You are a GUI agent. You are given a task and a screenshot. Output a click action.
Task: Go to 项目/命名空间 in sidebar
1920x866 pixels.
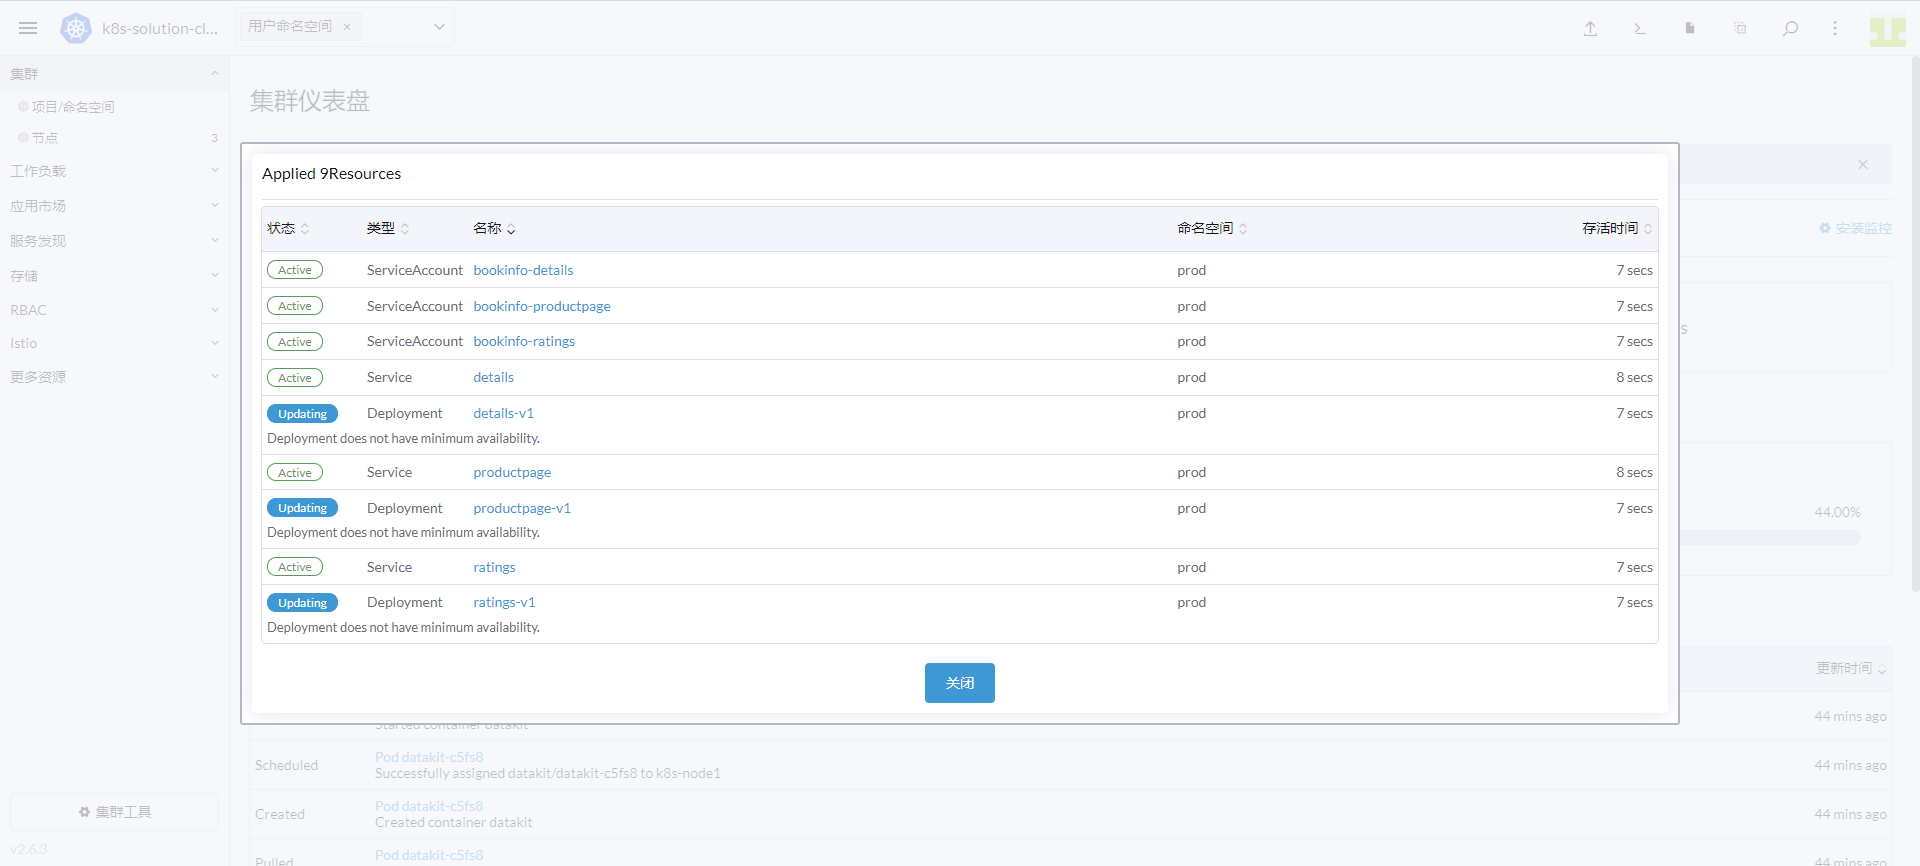tap(73, 107)
